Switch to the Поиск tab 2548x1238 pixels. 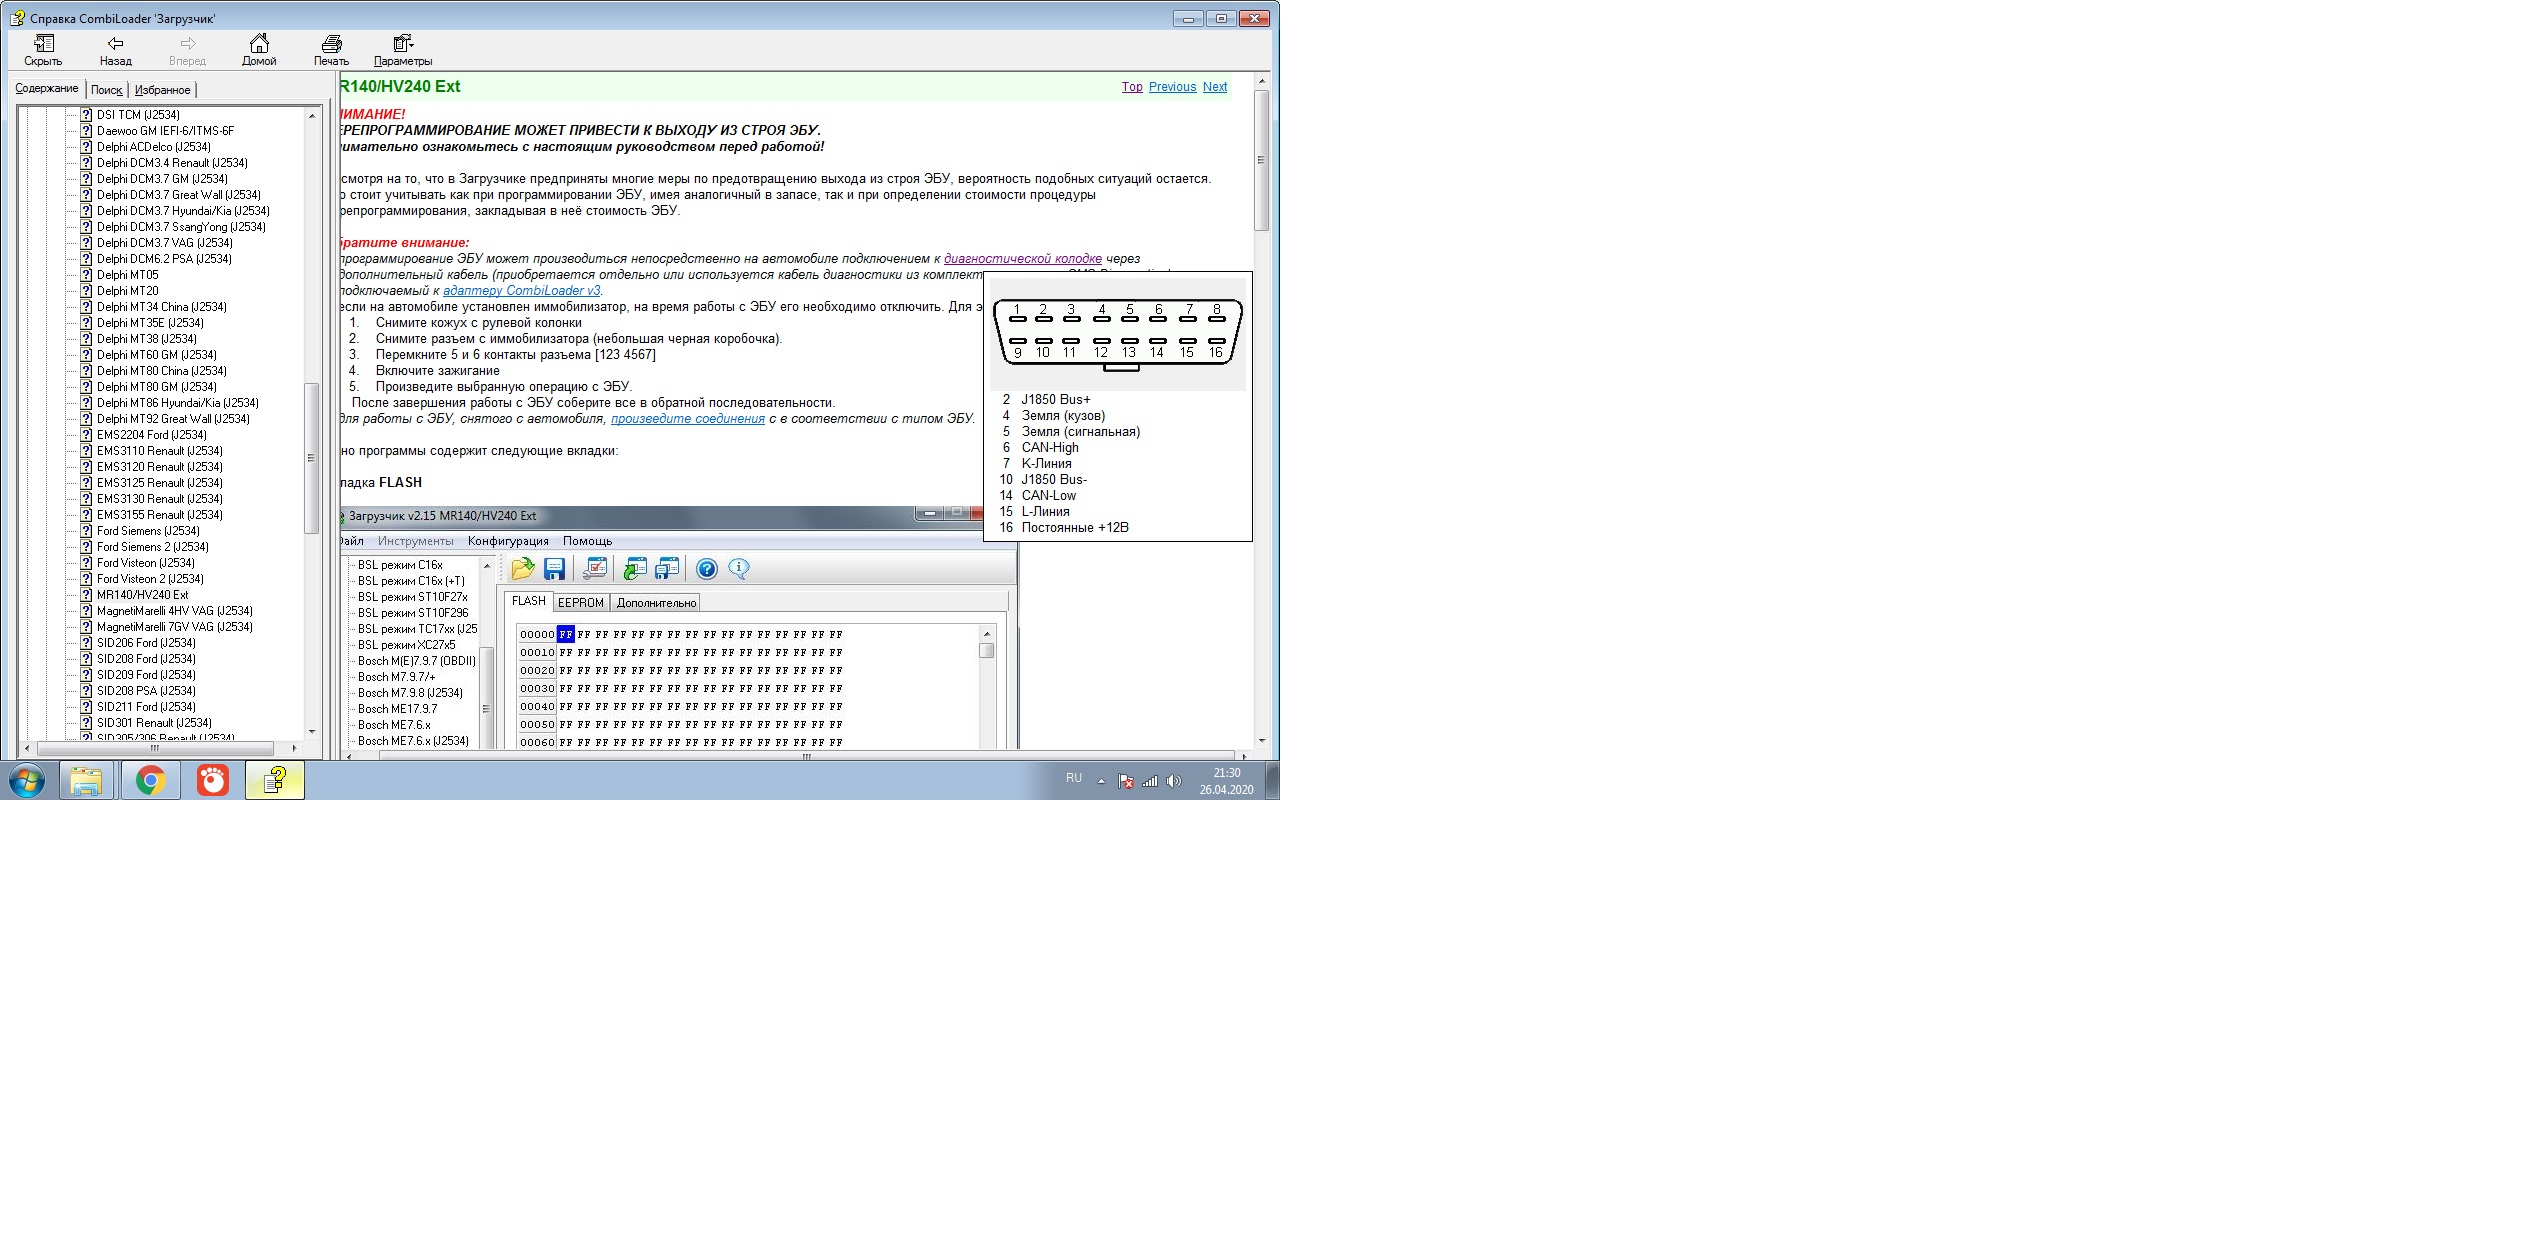pos(106,90)
